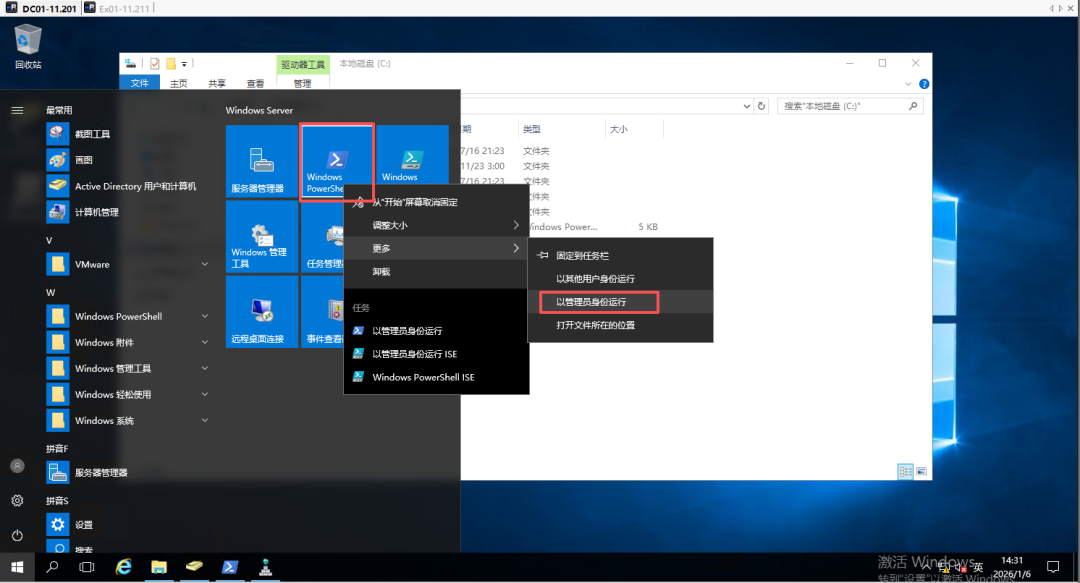
Task: Open the 远程桌面连接 tile
Action: point(262,311)
